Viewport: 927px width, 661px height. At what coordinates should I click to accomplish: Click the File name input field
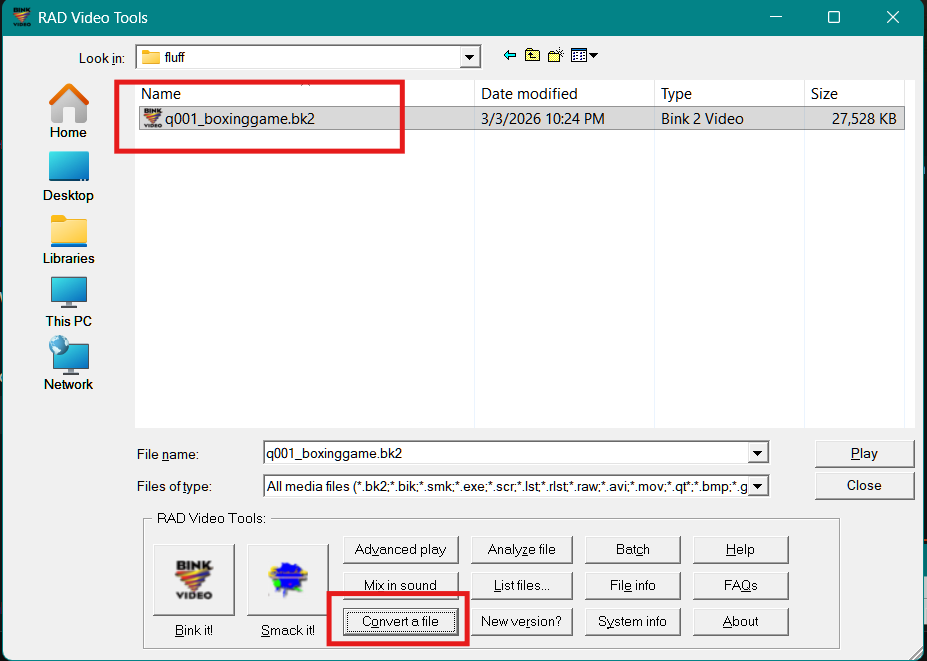pyautogui.click(x=505, y=453)
